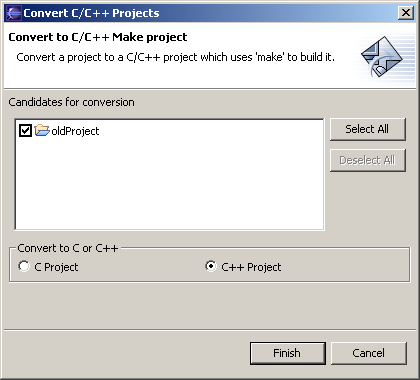Click the C Project option label text
420x380 pixels.
tap(56, 267)
